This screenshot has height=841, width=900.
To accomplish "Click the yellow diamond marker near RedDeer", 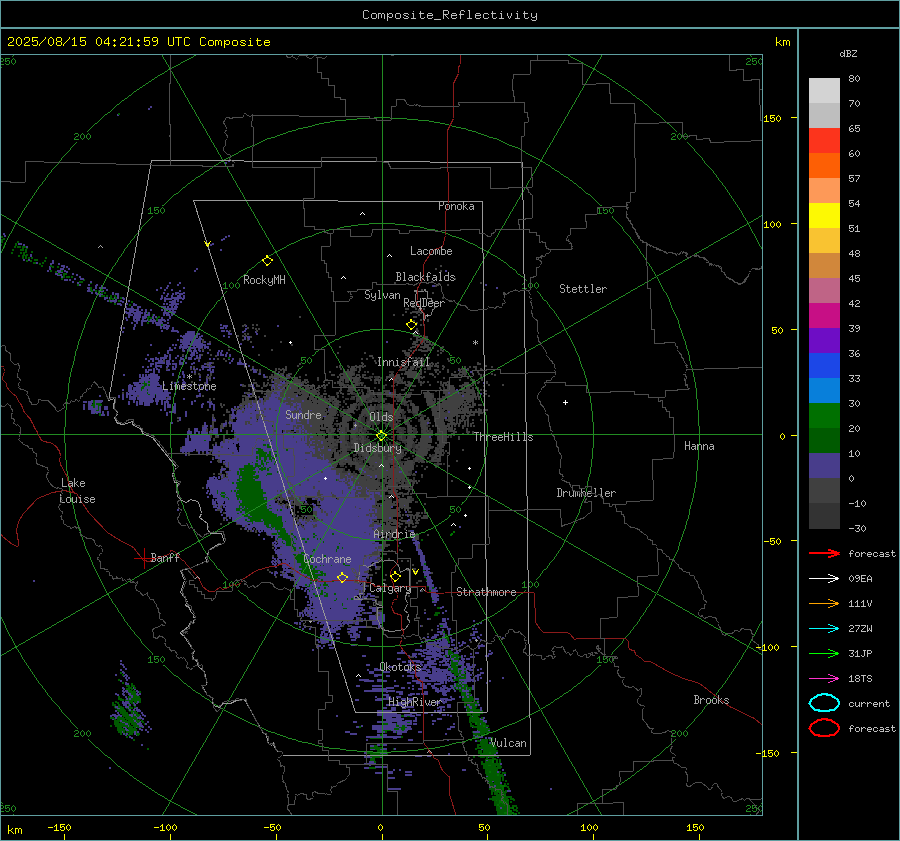I will click(412, 325).
